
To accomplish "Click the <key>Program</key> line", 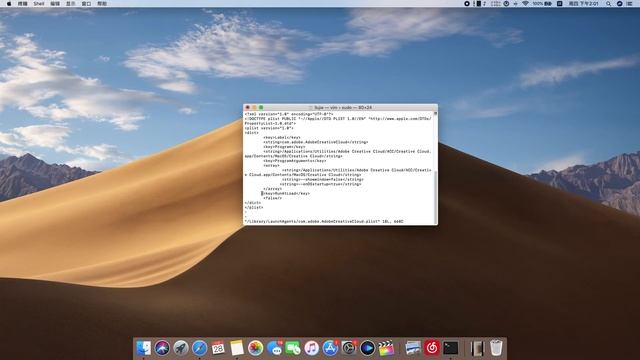I will tap(284, 147).
